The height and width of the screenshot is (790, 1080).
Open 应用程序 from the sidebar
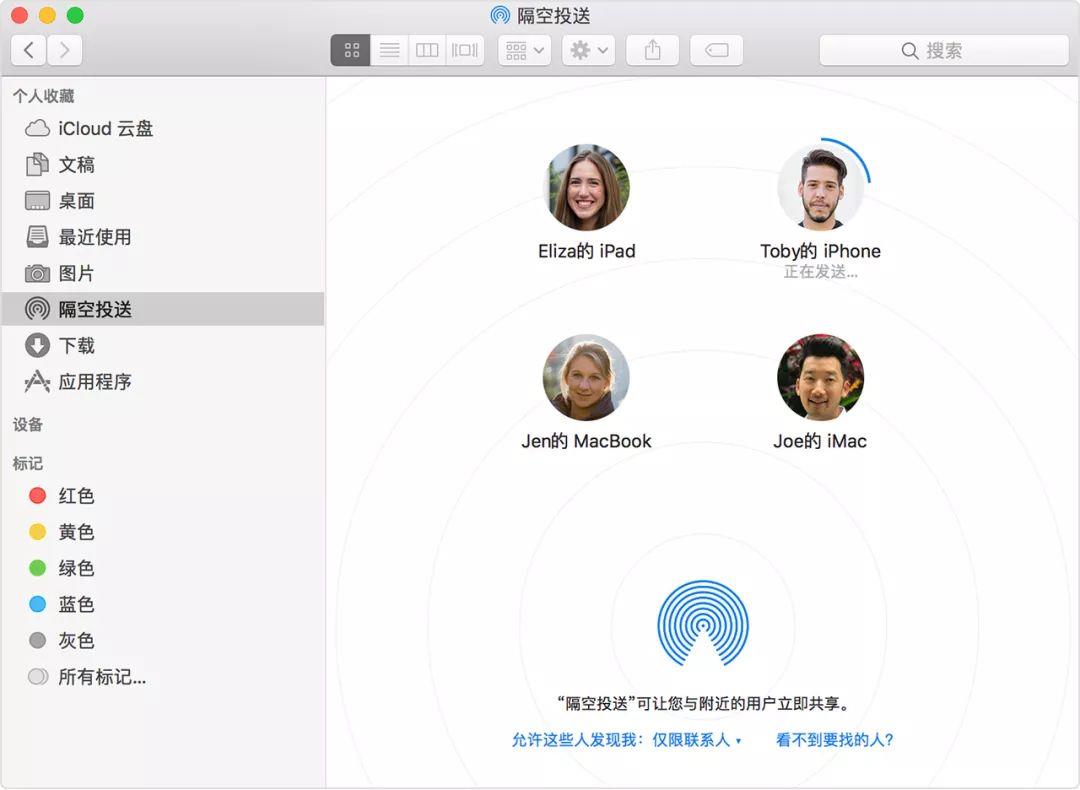pos(91,381)
